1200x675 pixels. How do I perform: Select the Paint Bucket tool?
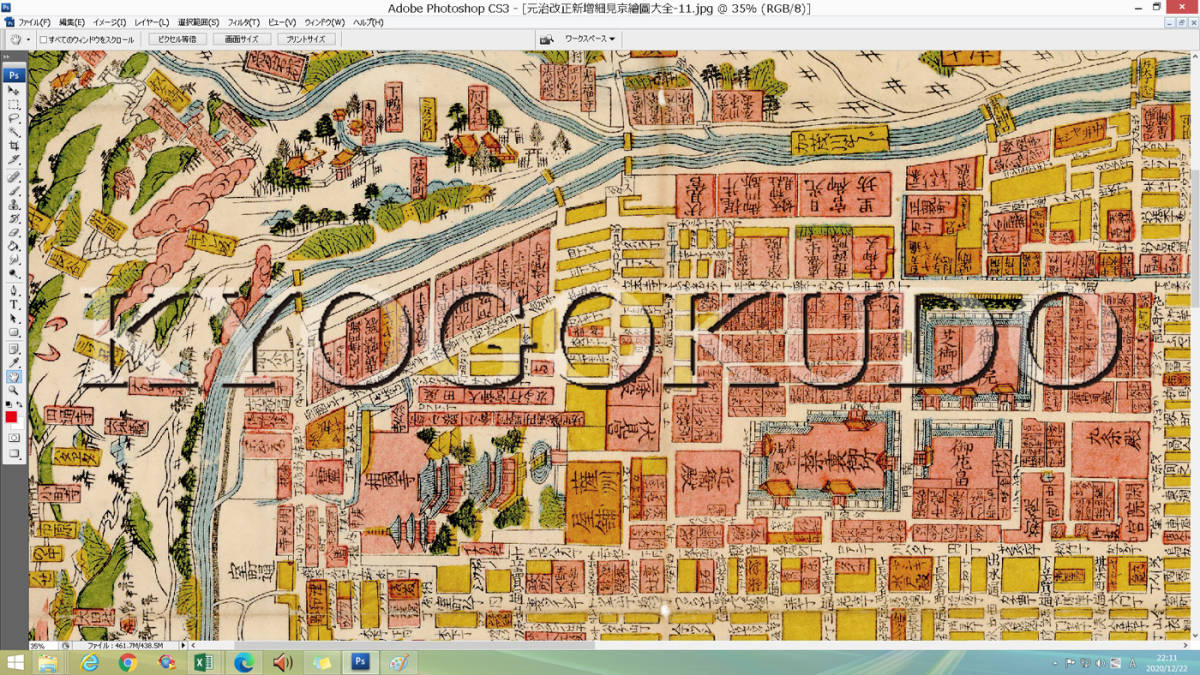[14, 246]
